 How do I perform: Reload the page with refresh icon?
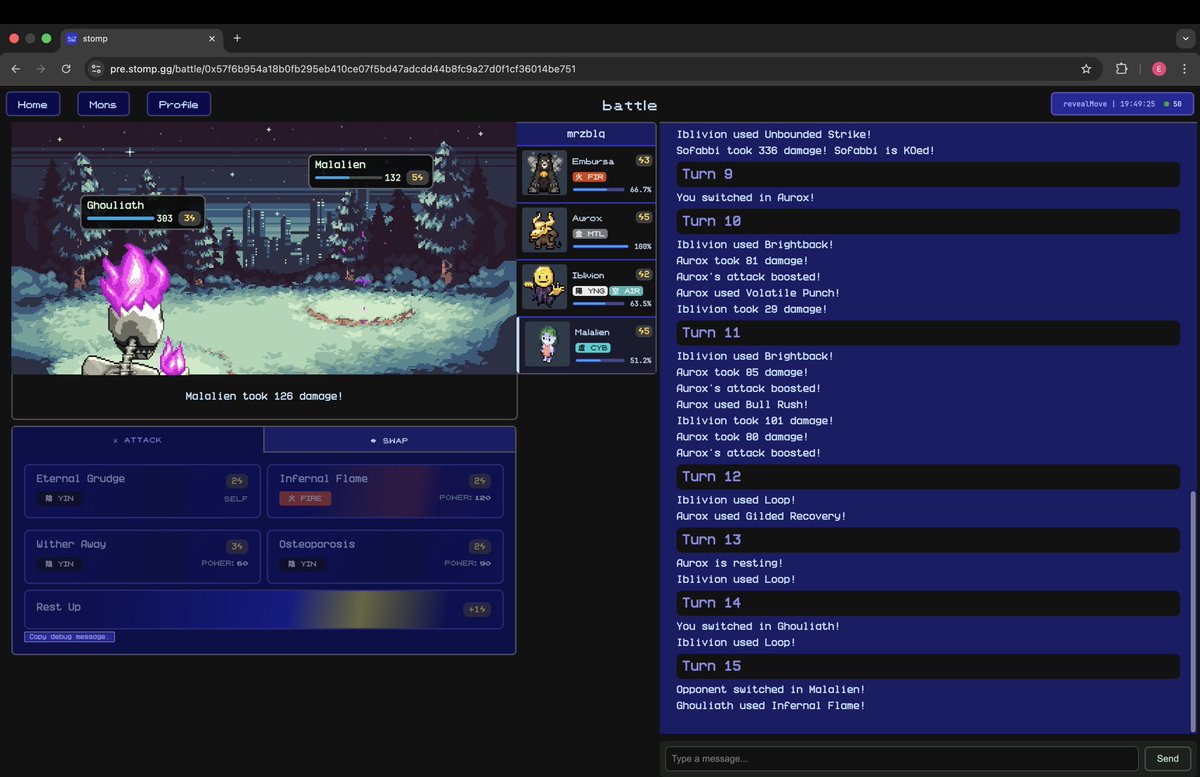[66, 69]
